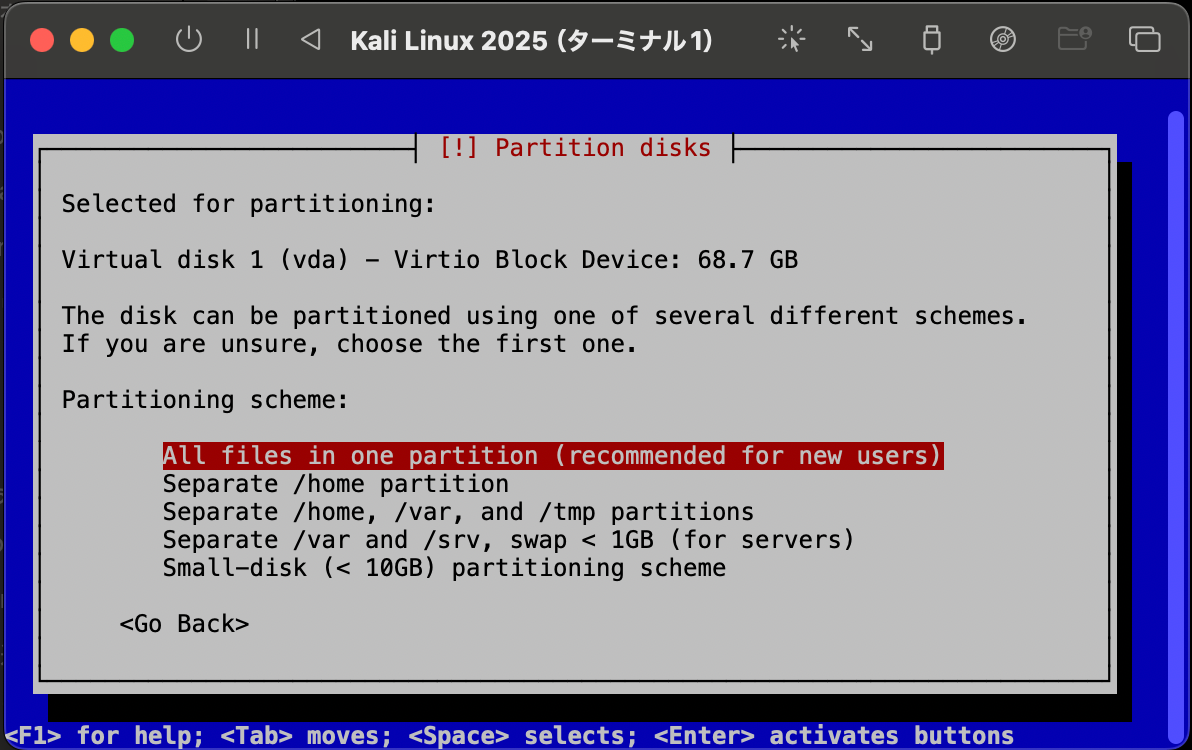Select Separate /home partition option
This screenshot has height=750, width=1192.
(335, 484)
